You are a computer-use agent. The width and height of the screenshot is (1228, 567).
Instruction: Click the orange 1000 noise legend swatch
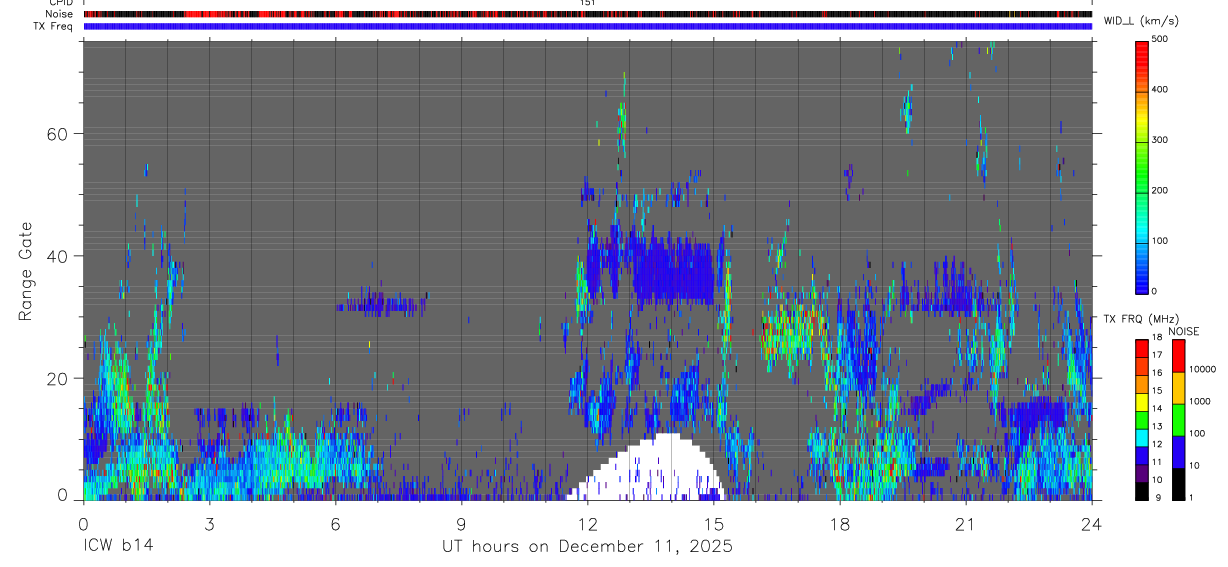click(x=1178, y=388)
